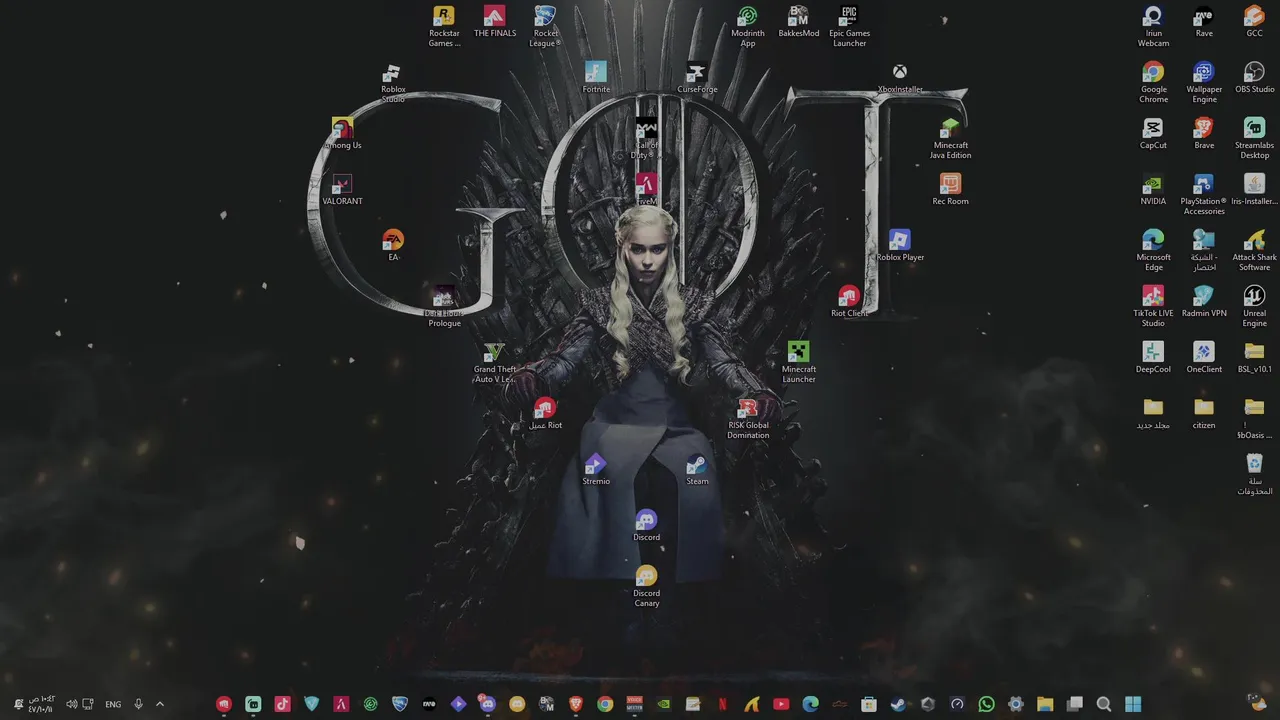Select the Brave desktop icon
The height and width of the screenshot is (720, 1280).
coord(1204,134)
